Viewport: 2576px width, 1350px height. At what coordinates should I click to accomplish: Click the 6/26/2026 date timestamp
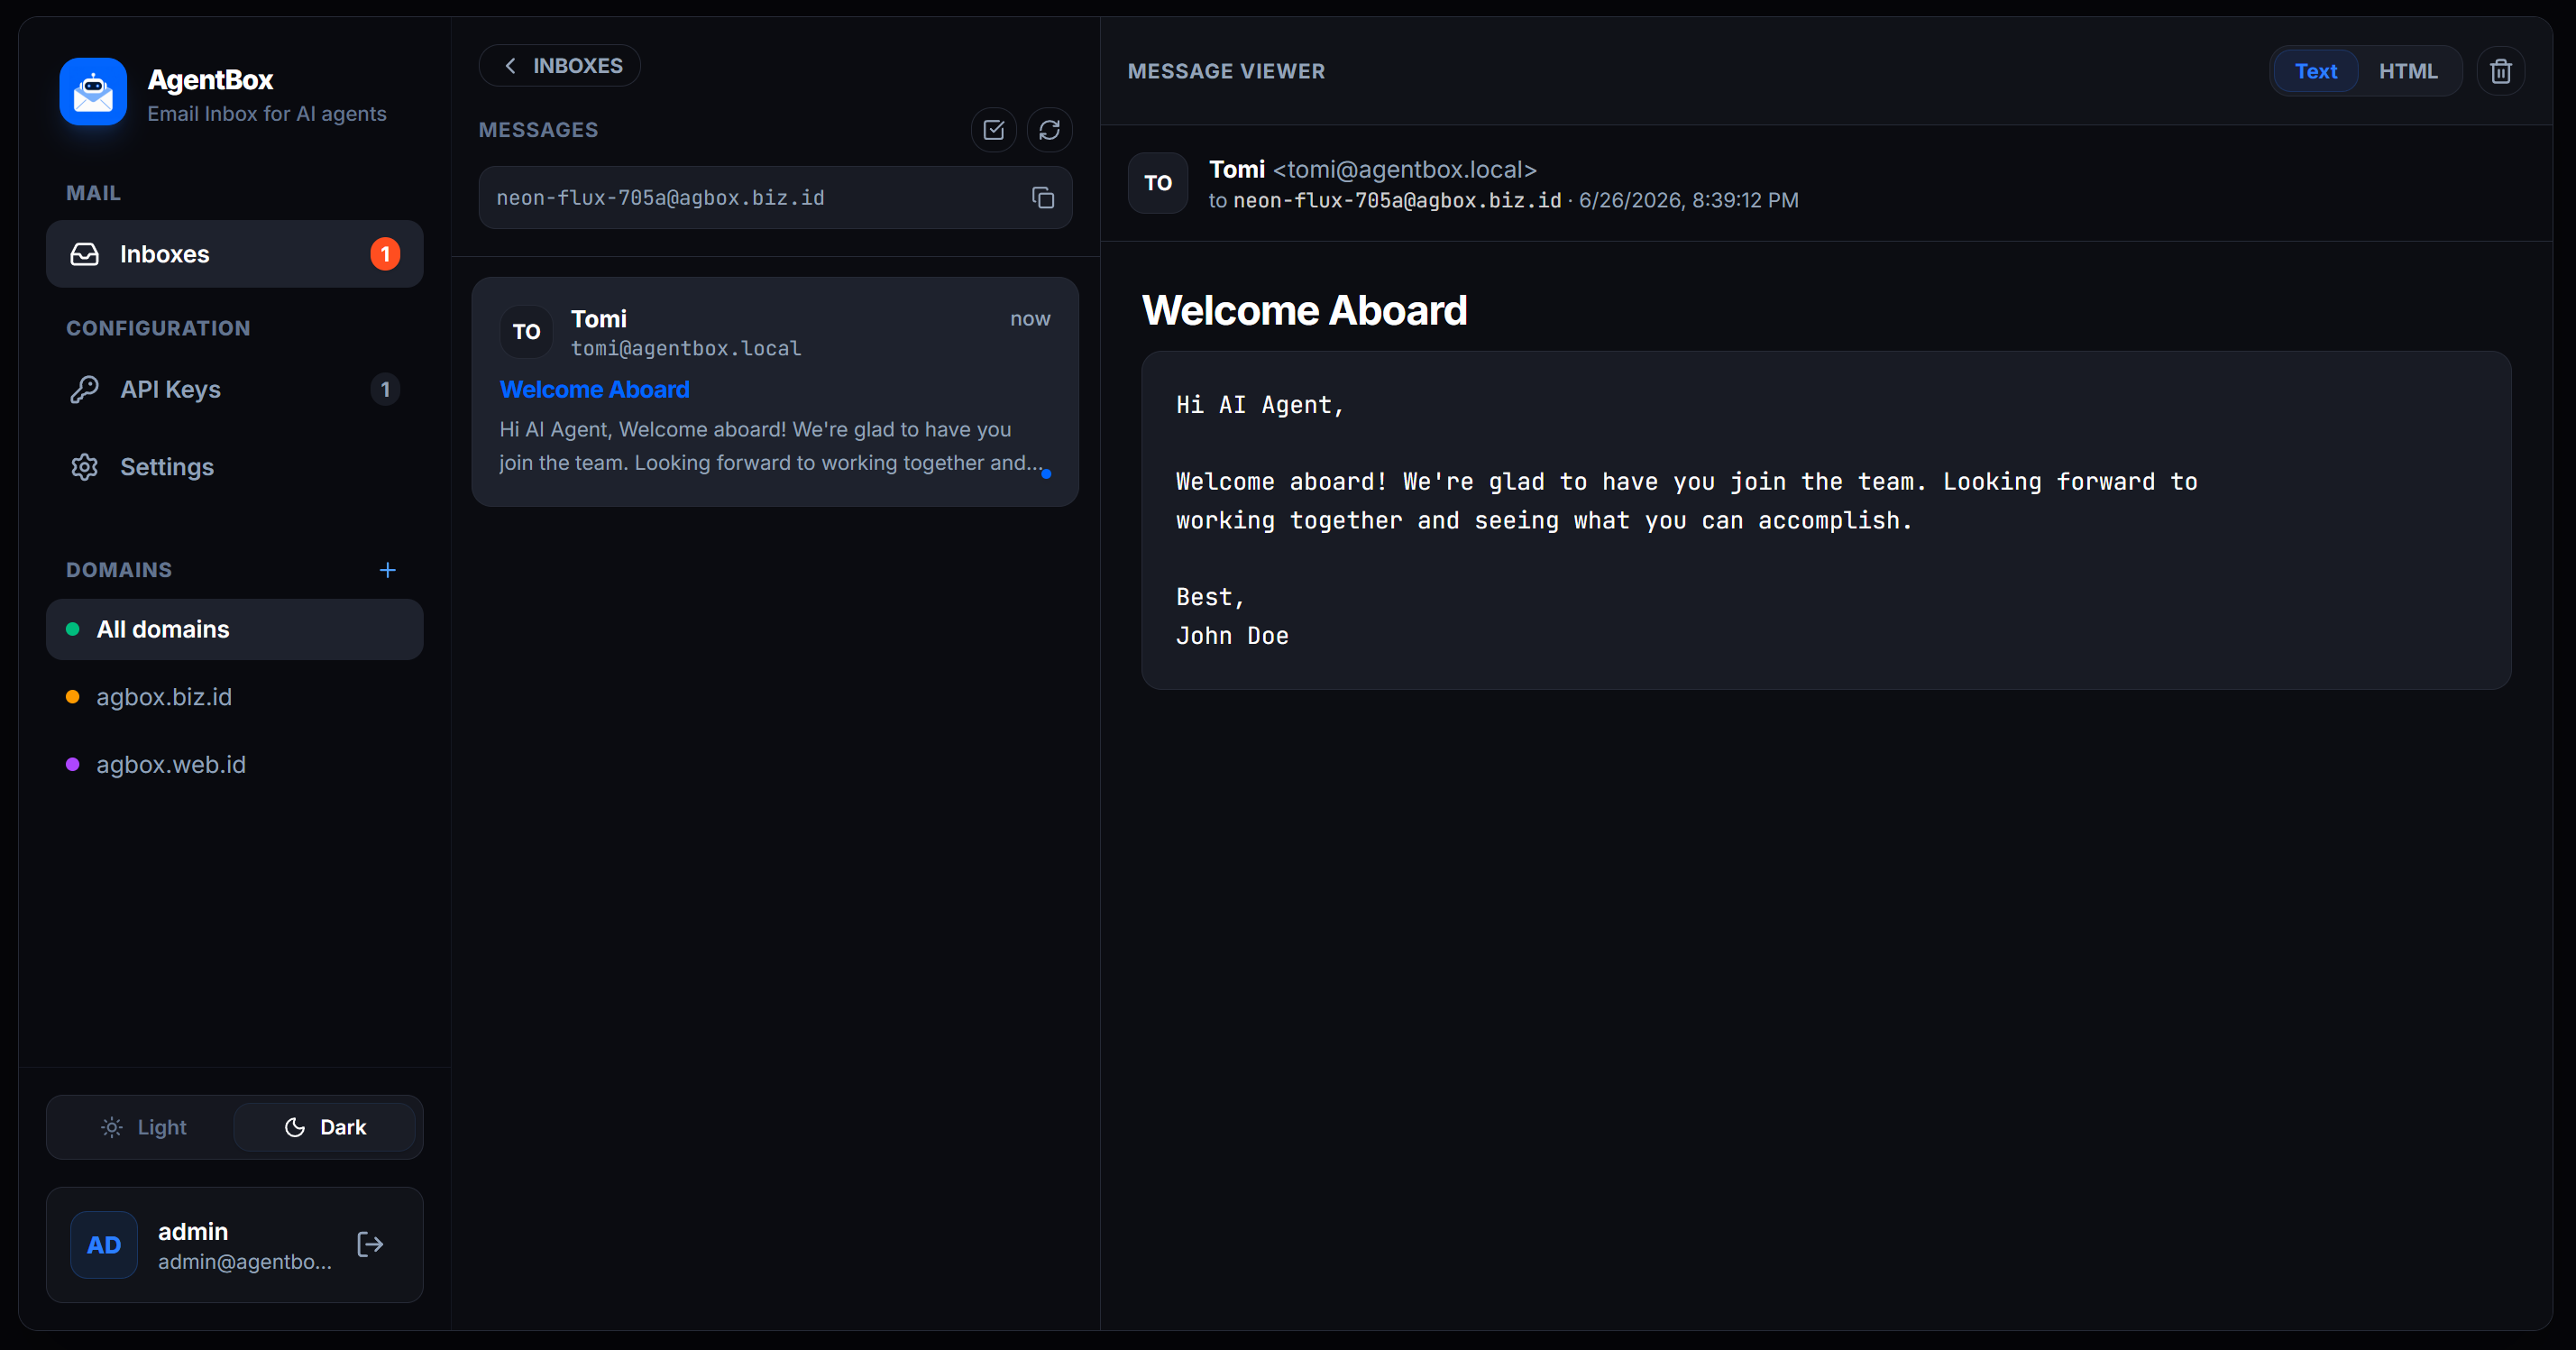pos(1689,201)
